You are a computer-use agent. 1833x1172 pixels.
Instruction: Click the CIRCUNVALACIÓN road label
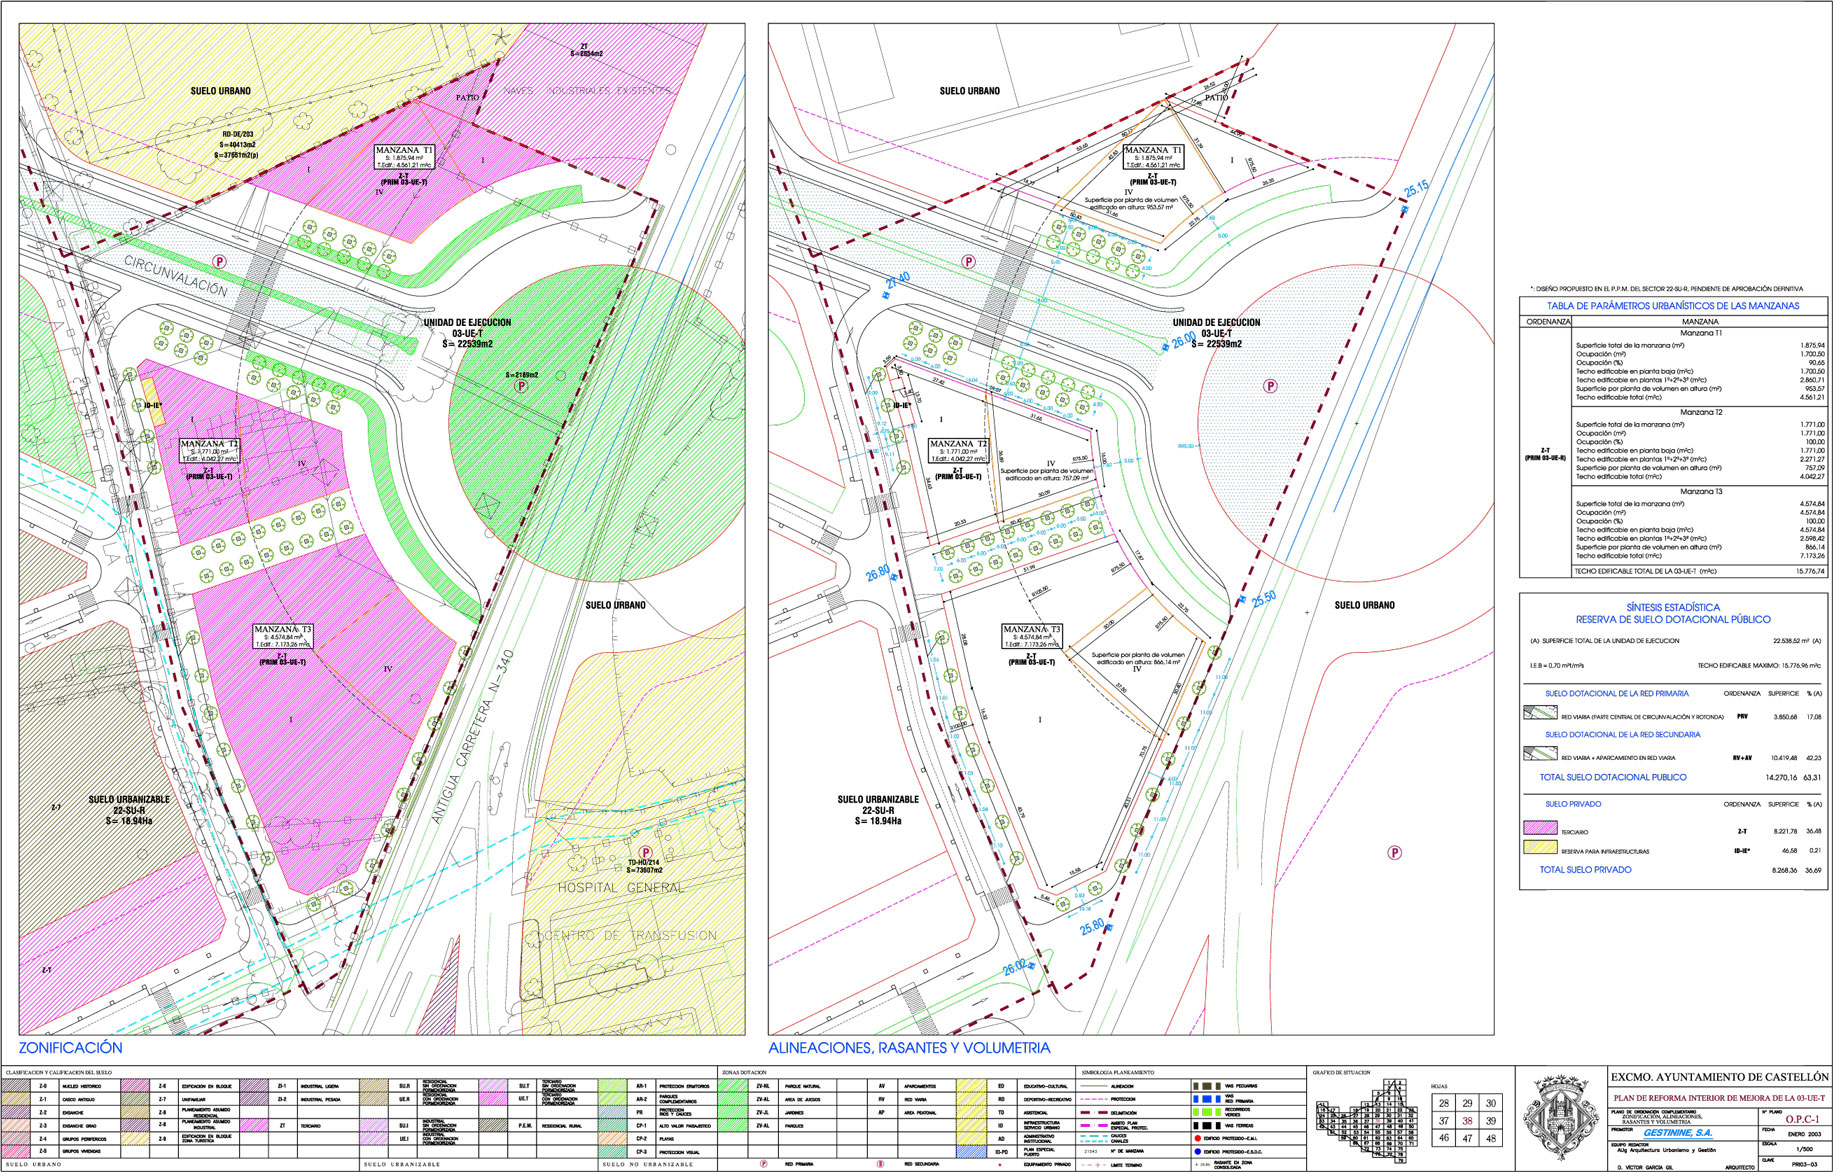177,276
